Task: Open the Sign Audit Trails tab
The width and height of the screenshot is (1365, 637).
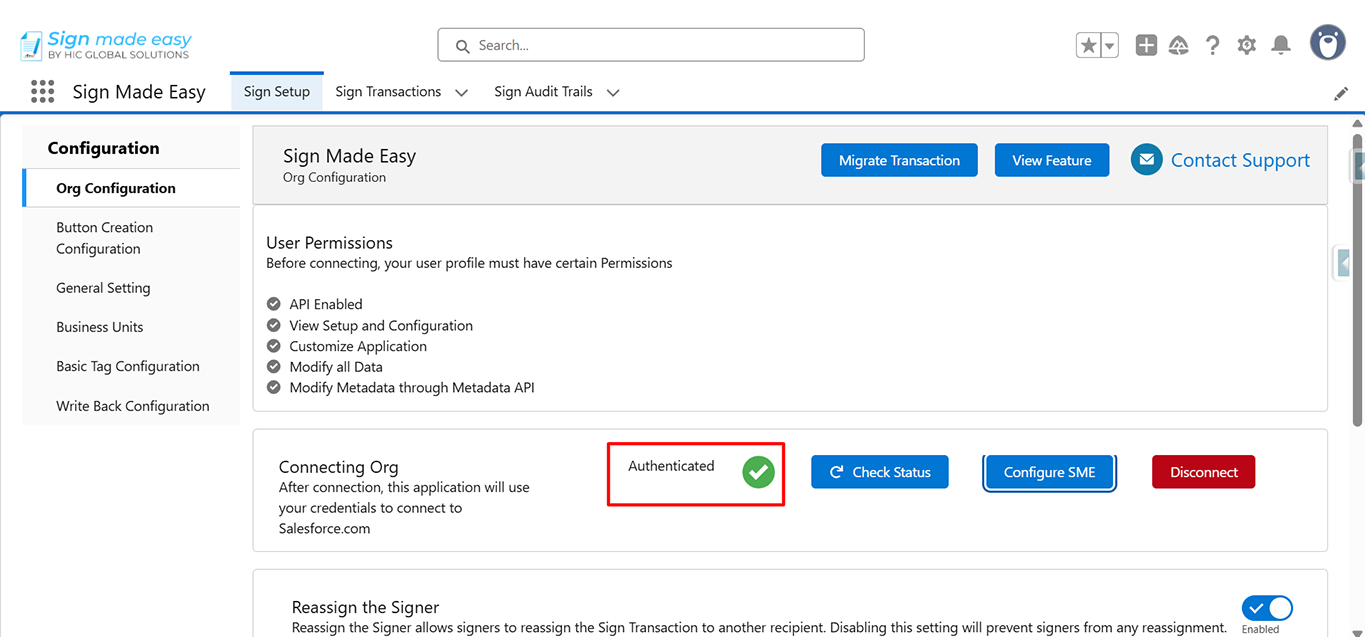Action: pos(543,92)
